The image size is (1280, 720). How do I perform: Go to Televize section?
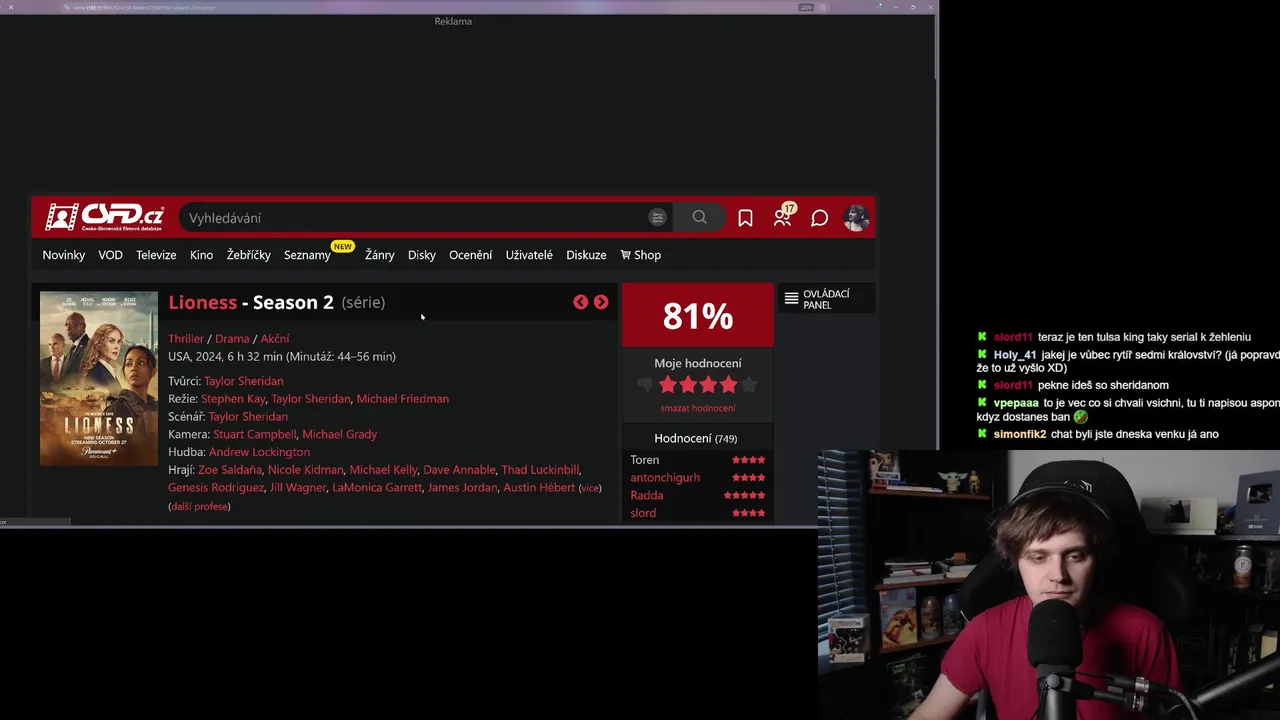point(156,255)
